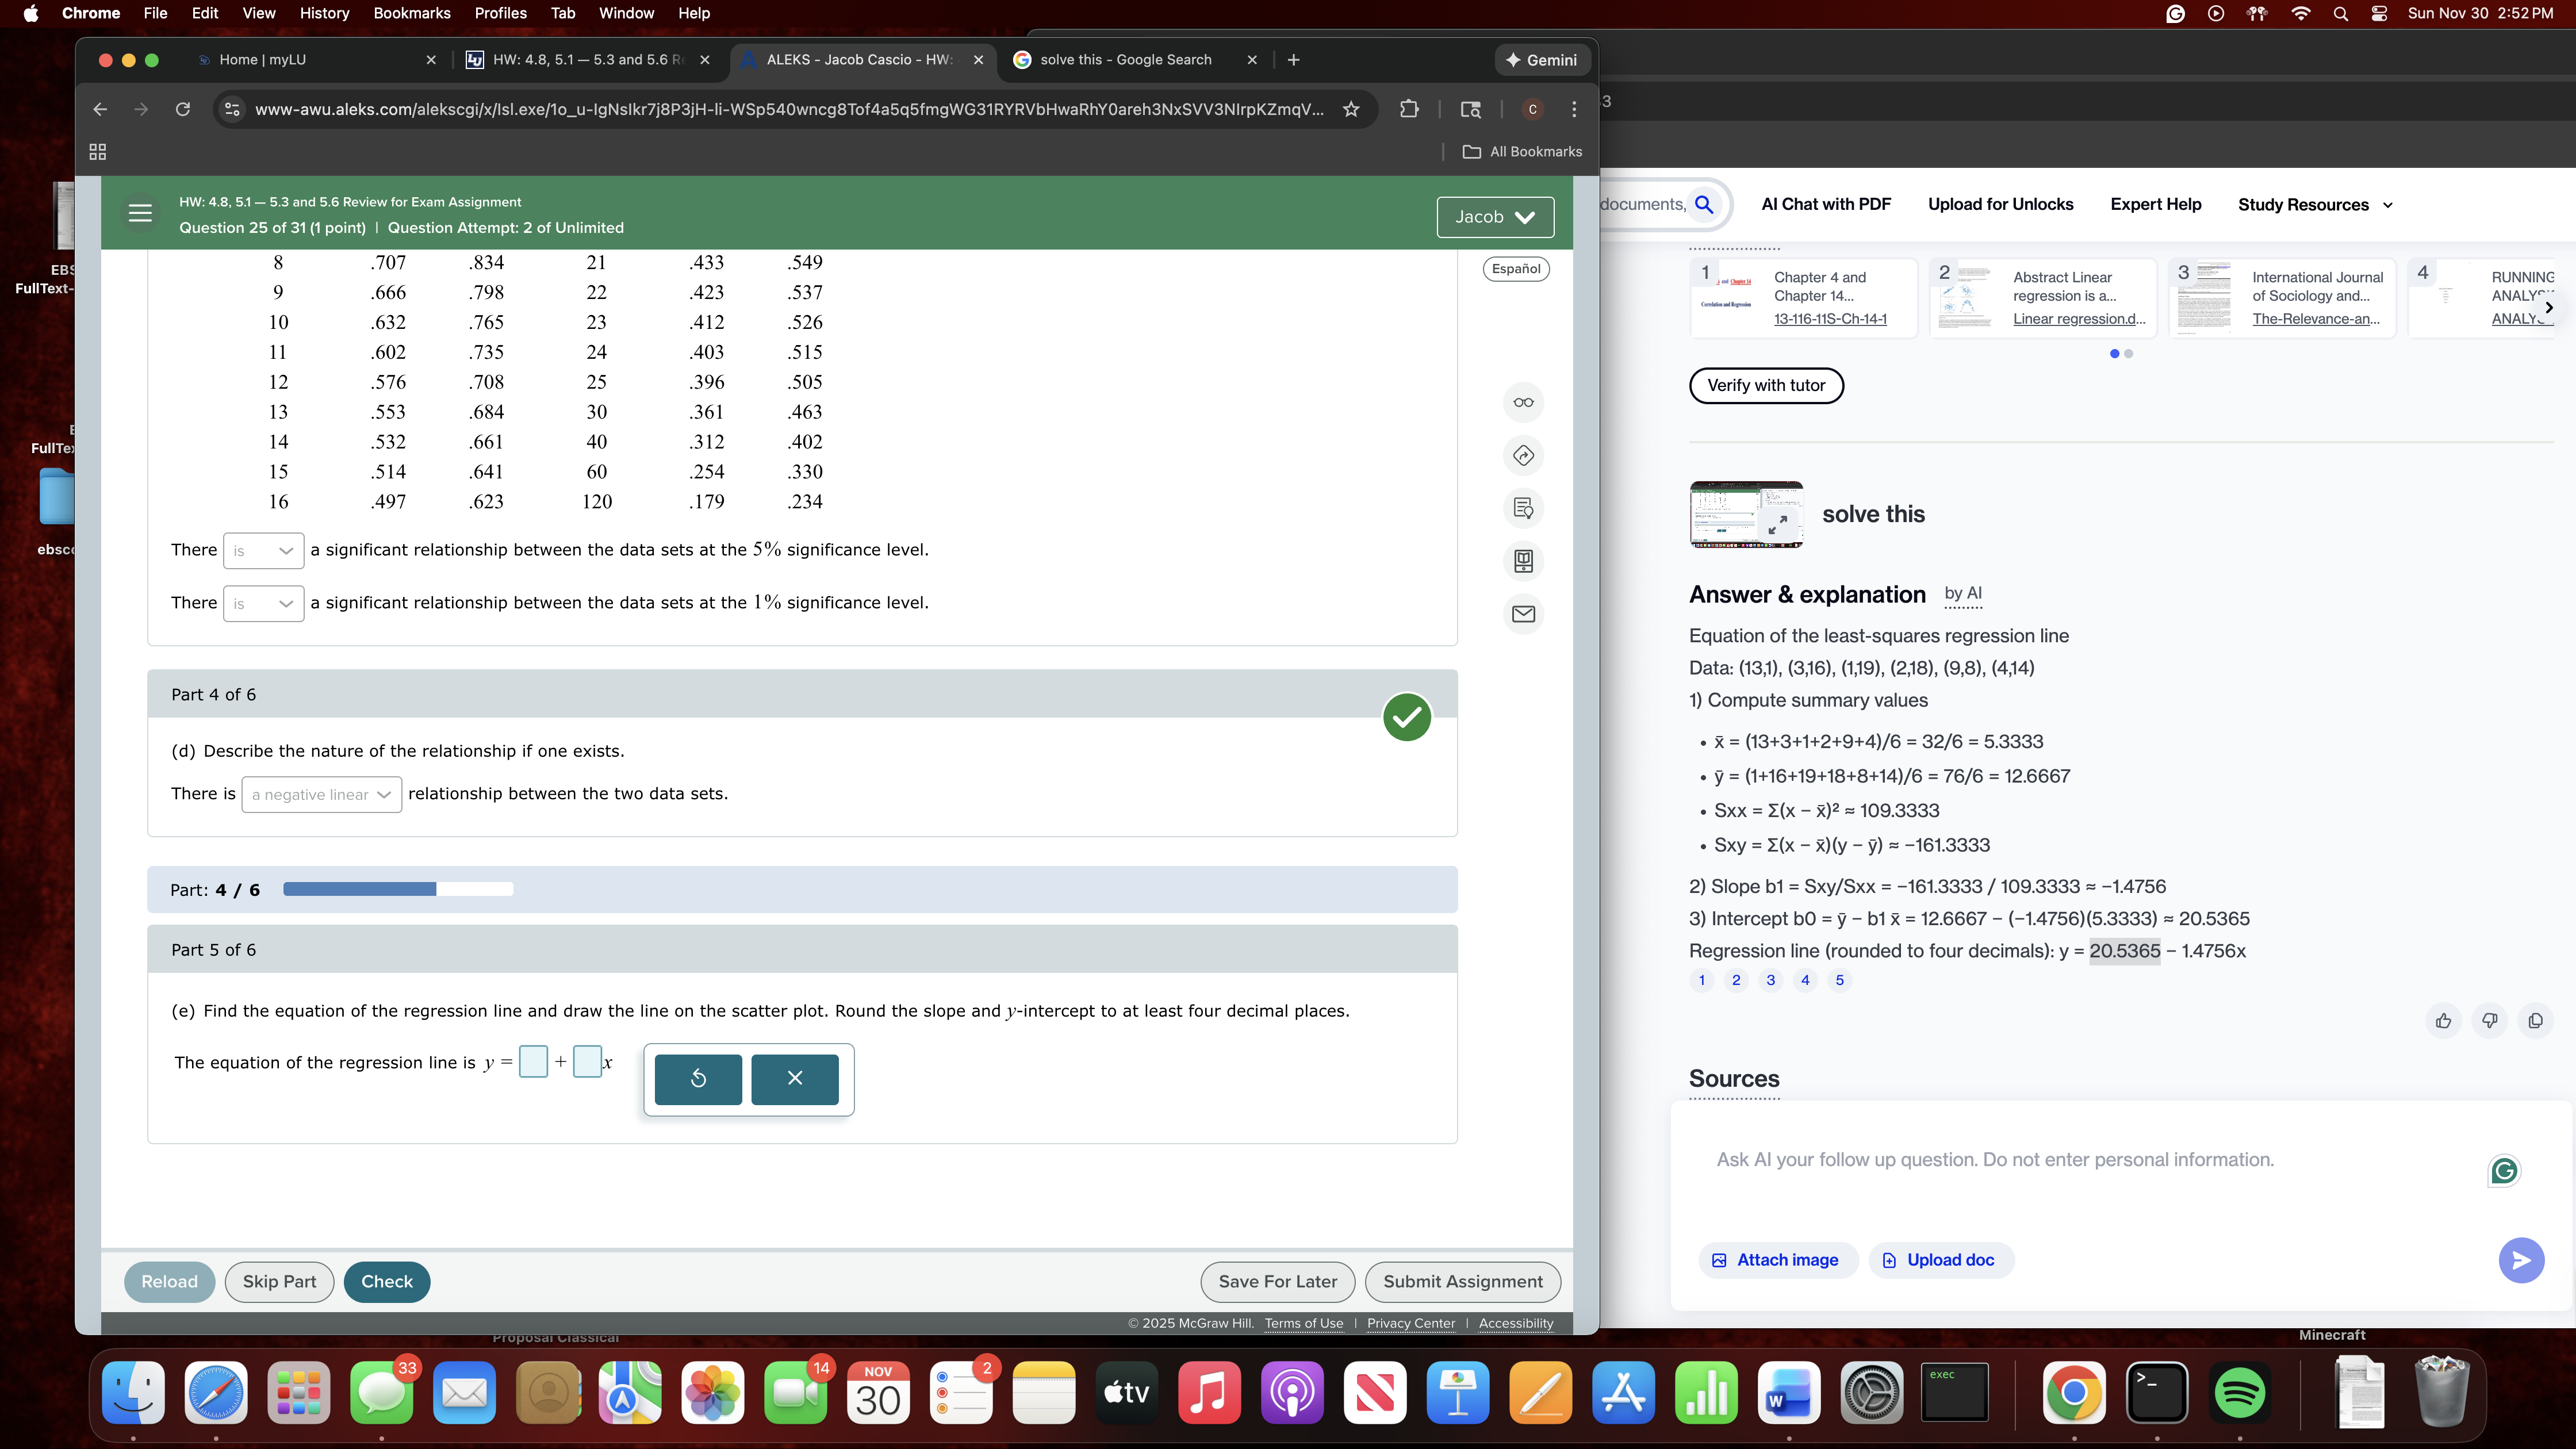Select the share/redirect diamond icon
This screenshot has height=1449, width=2576.
(x=1524, y=456)
